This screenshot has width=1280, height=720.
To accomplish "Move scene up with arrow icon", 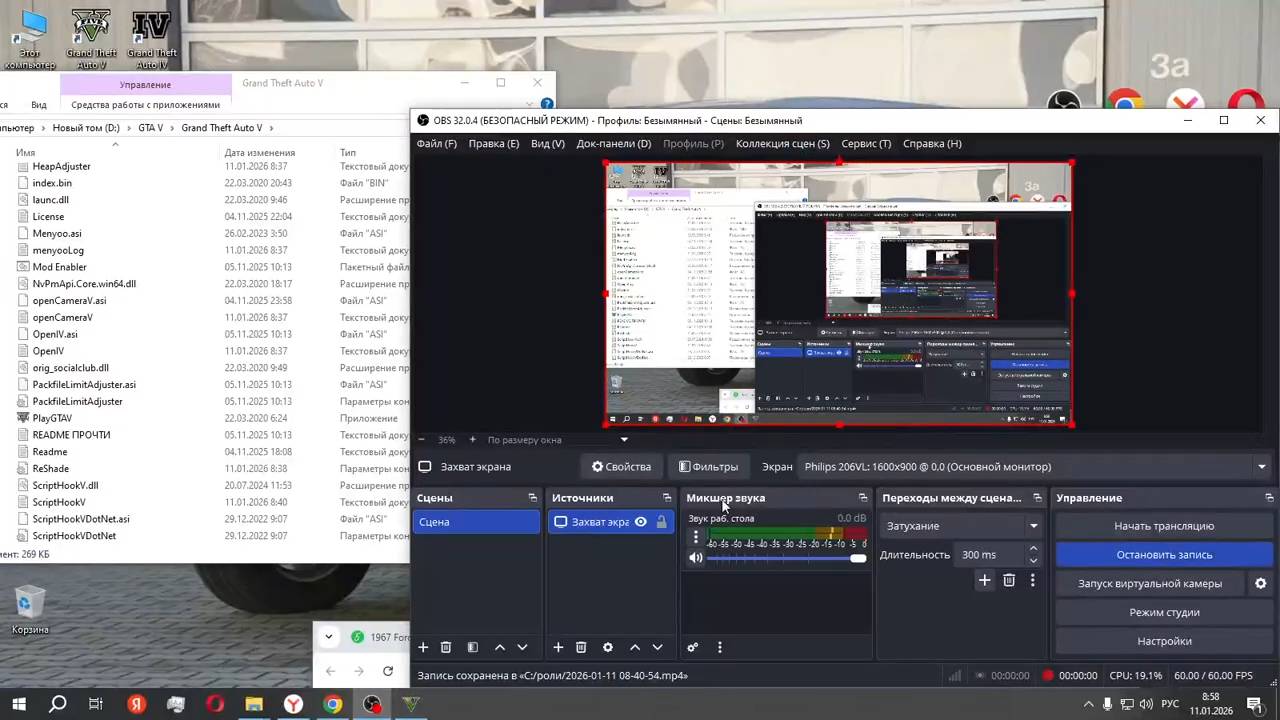I will (x=500, y=648).
